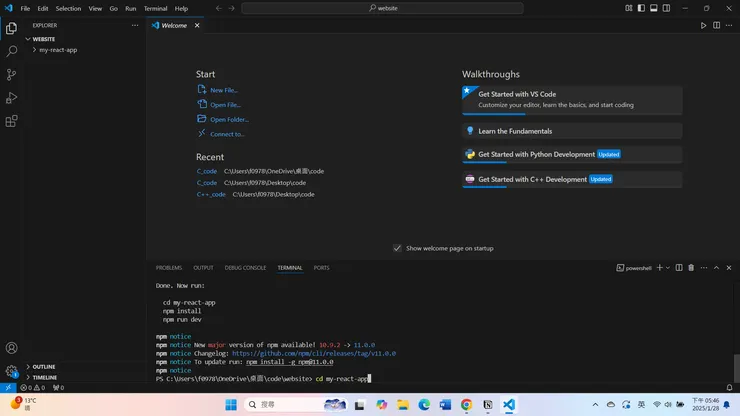Open Microsoft Edge from taskbar
Screen dimensions: 740x416
pyautogui.click(x=424, y=405)
